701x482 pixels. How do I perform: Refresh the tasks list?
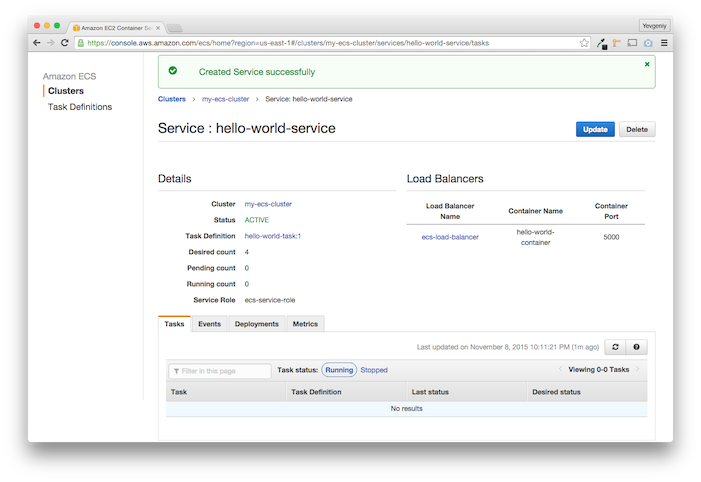click(x=615, y=347)
